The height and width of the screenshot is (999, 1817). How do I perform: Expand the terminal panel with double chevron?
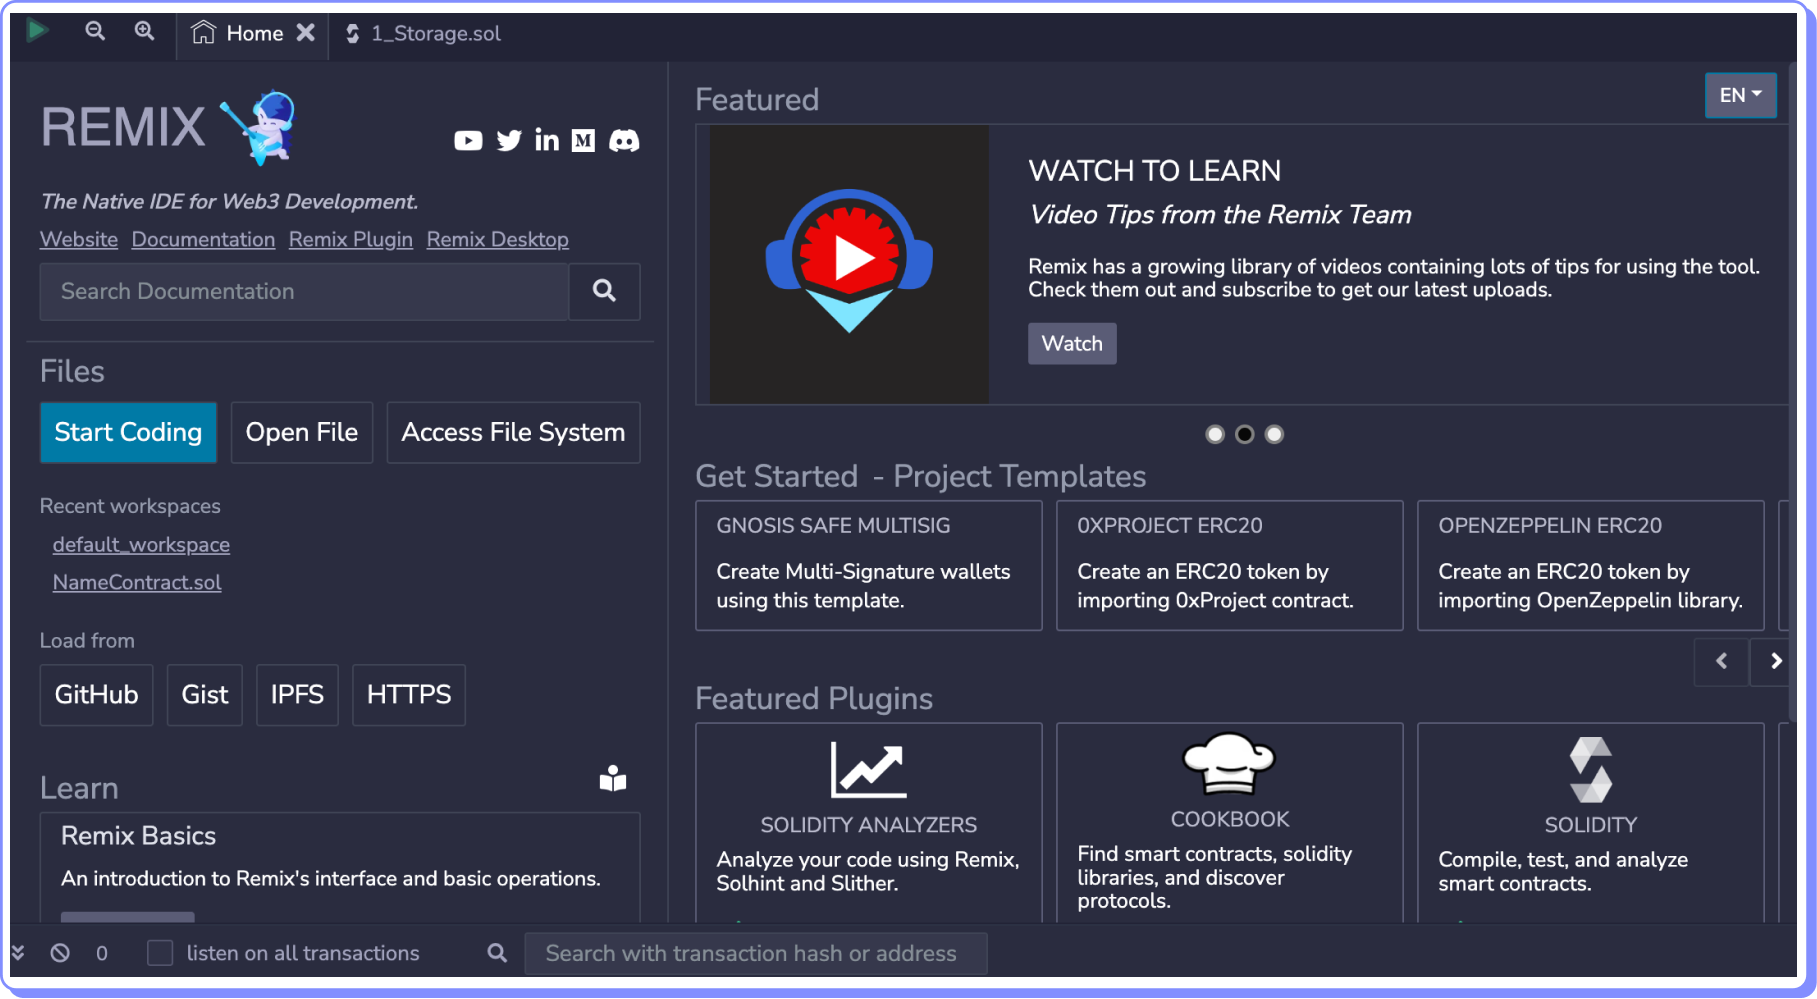click(18, 954)
